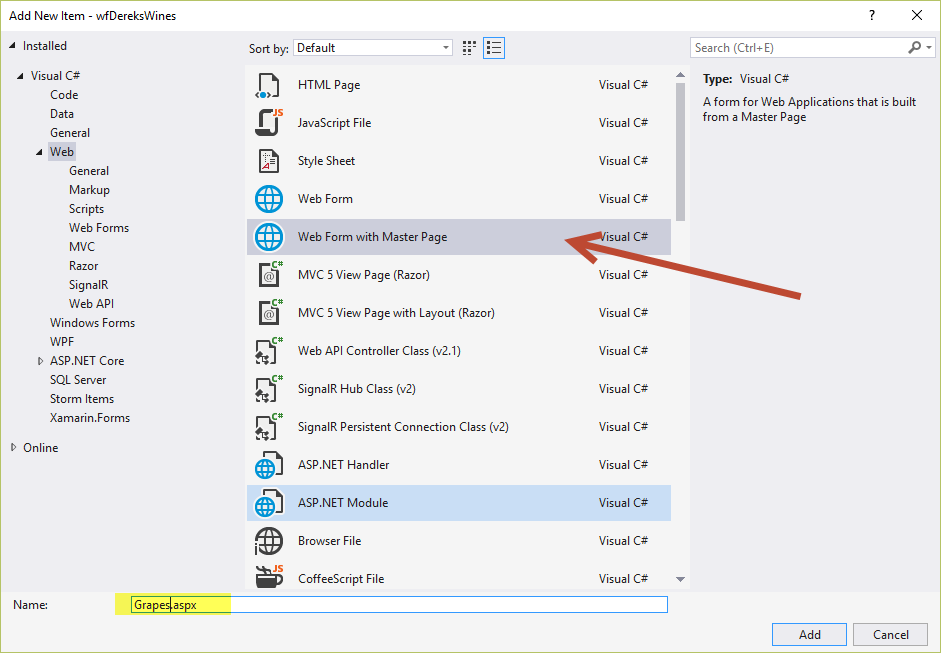Click the JavaScript File template icon
The image size is (941, 653).
click(x=268, y=123)
